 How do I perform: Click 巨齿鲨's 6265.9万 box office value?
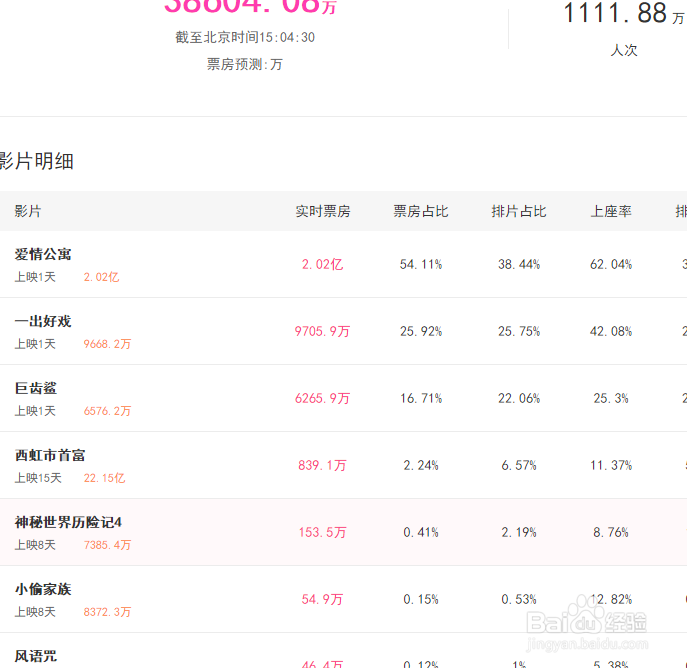(322, 399)
